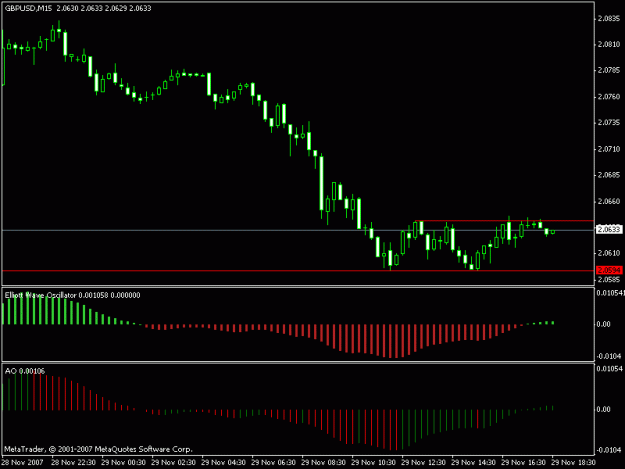Viewport: 625px width, 469px height.
Task: Click the Elliott Wave scale value 0.010541
Action: [x=610, y=293]
